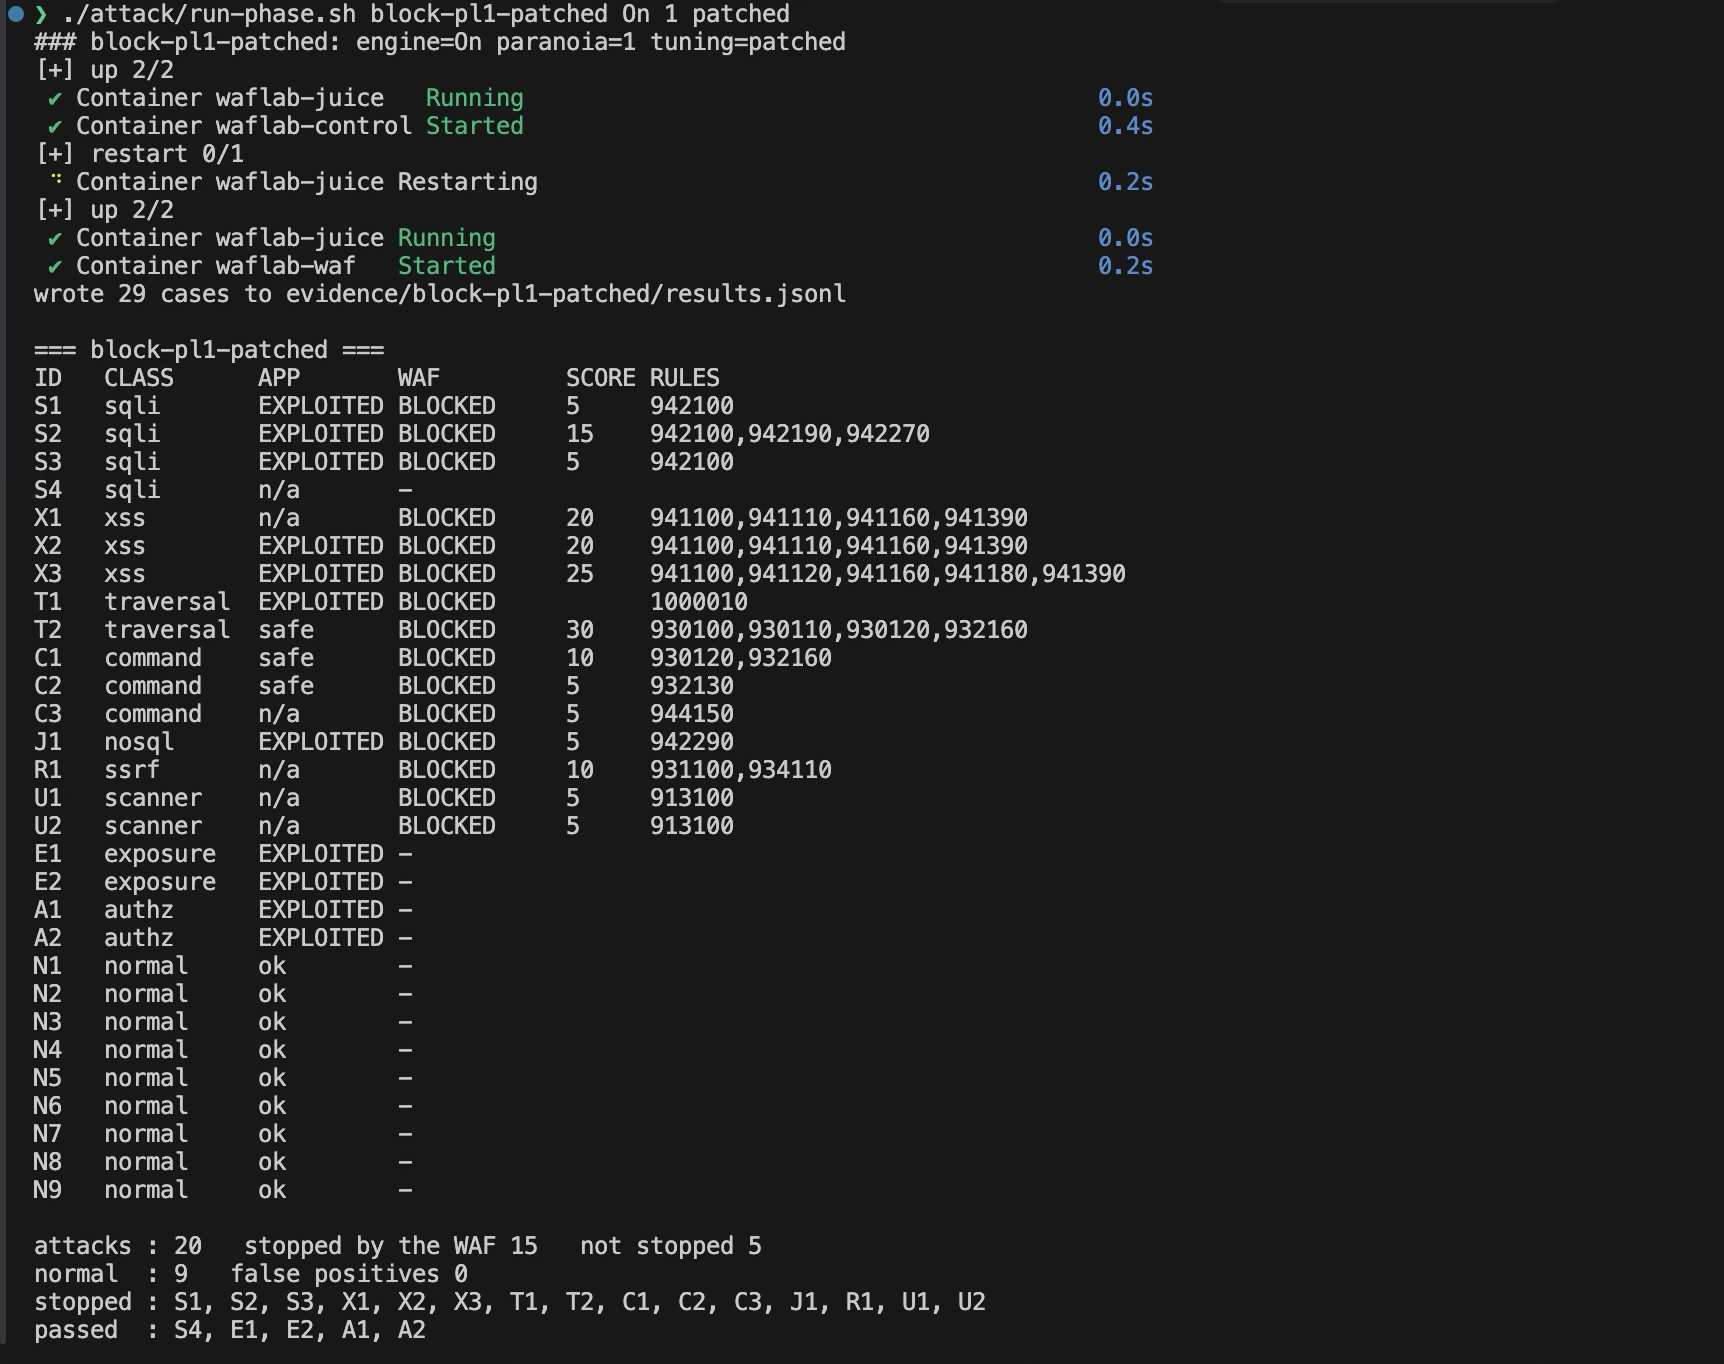Click the blue dot command status indicator
This screenshot has height=1364, width=1724.
[16, 14]
